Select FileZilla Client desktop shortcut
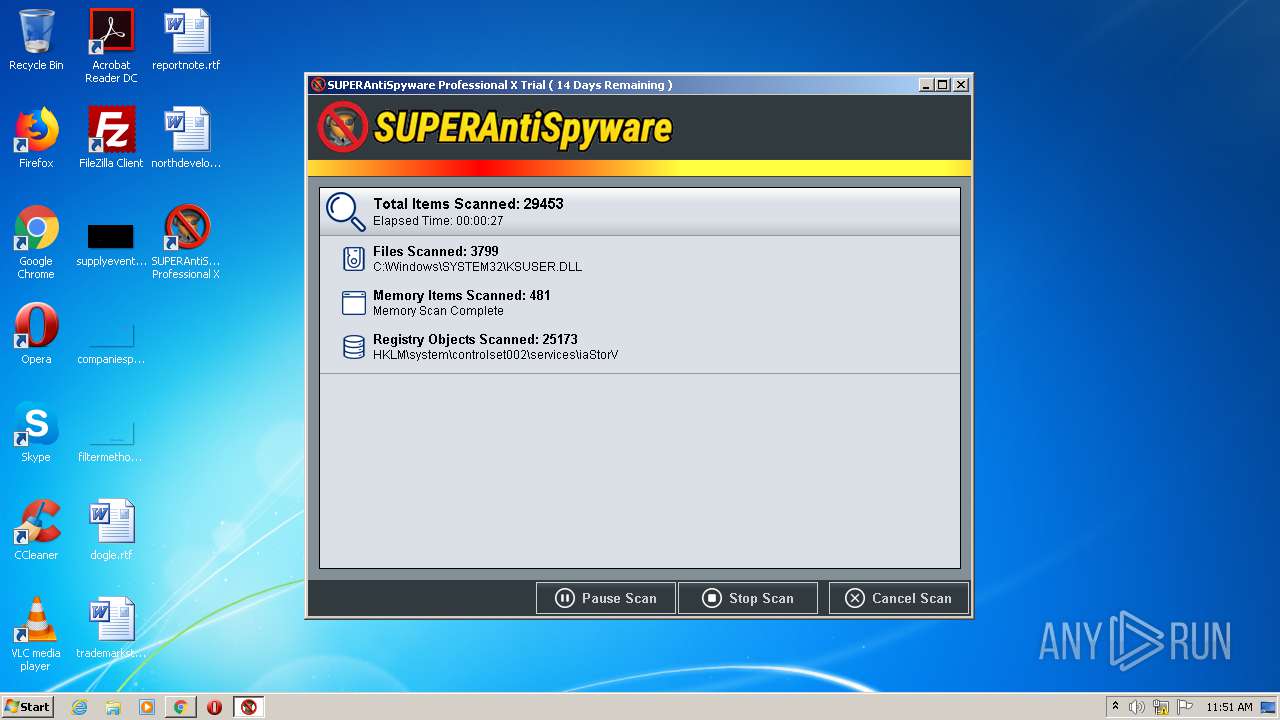The height and width of the screenshot is (720, 1280). click(111, 138)
